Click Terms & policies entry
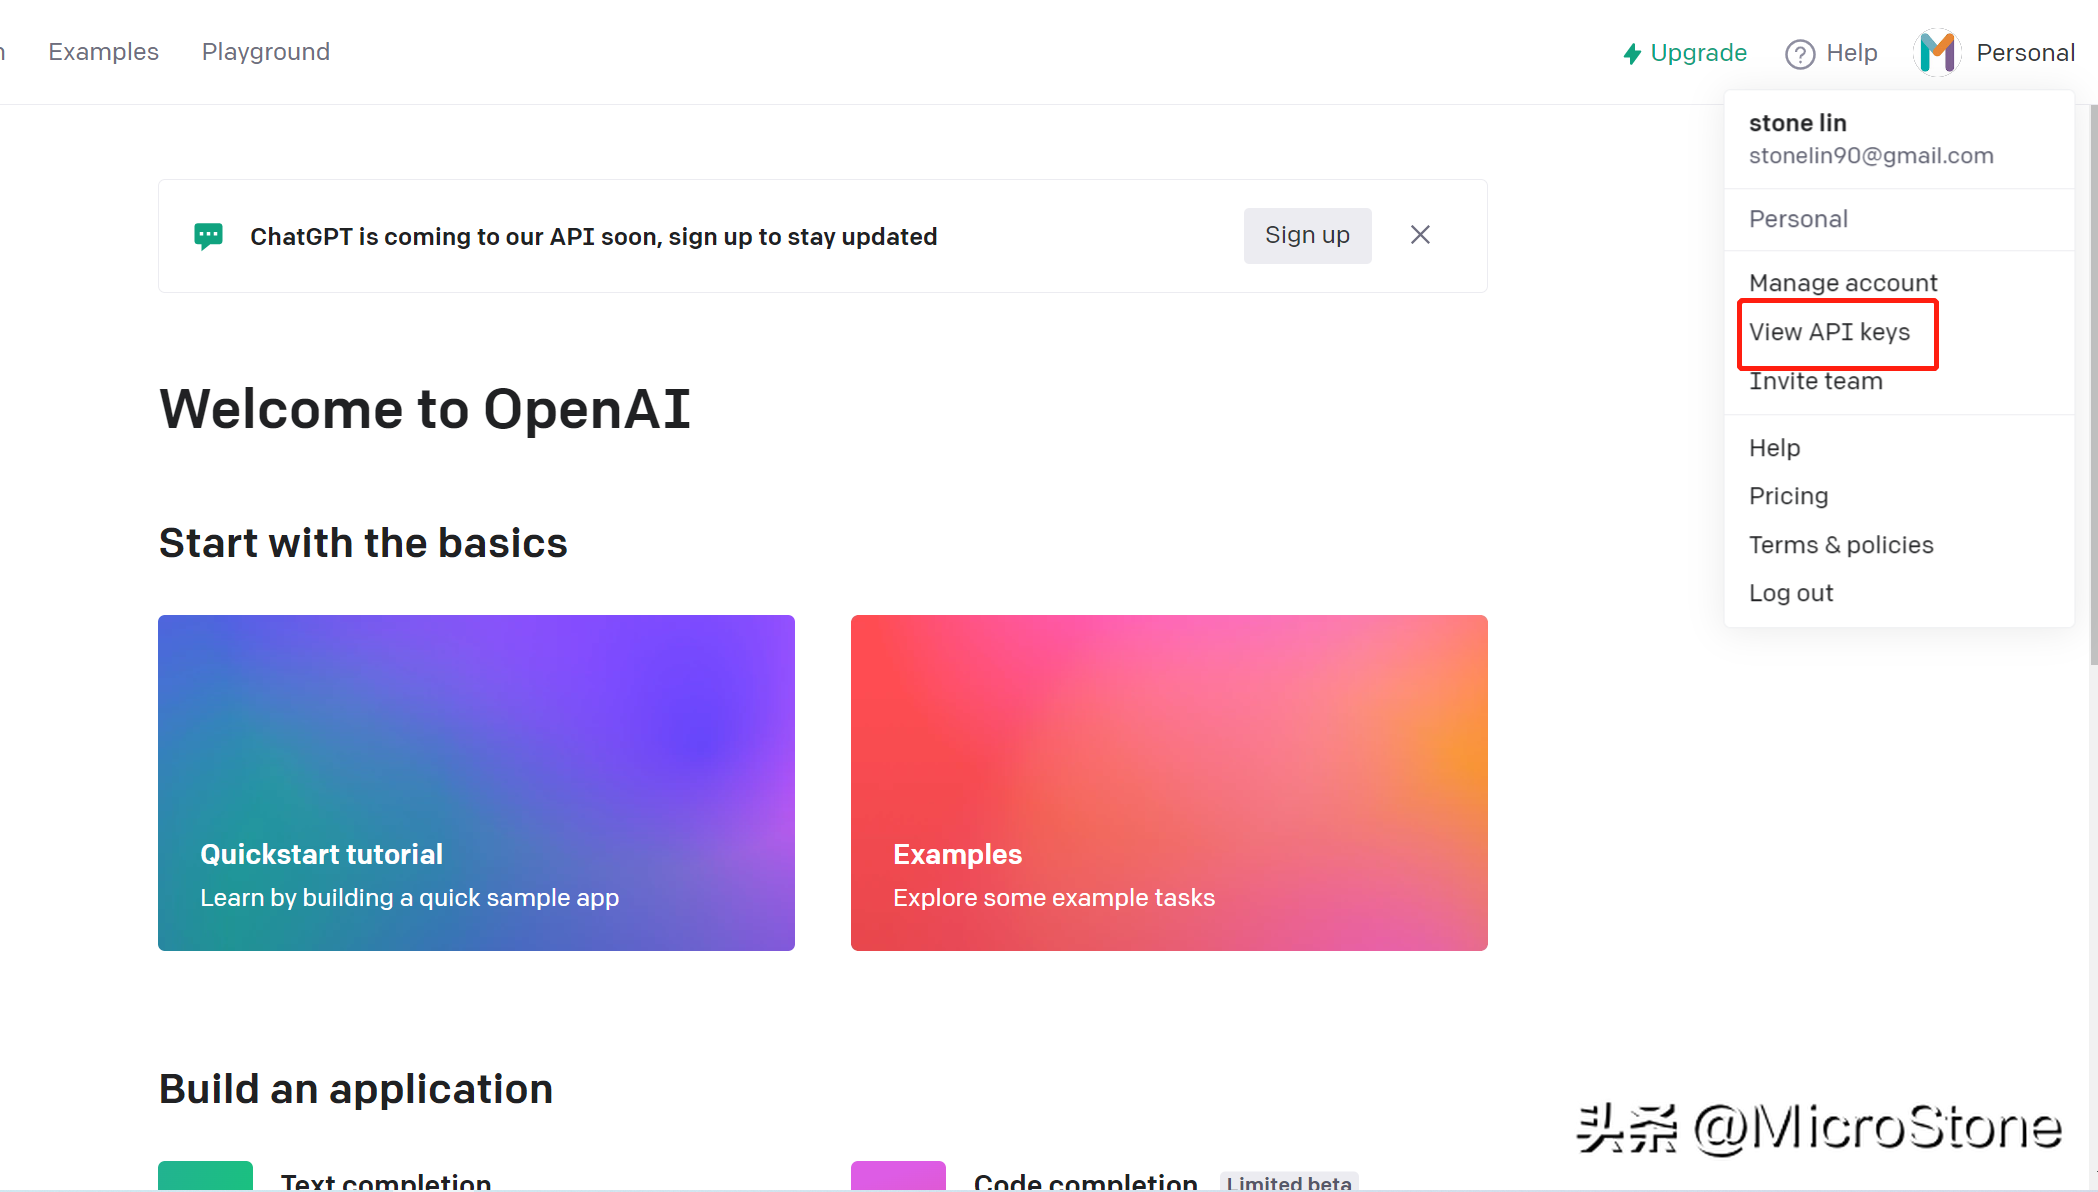This screenshot has width=2098, height=1192. (x=1841, y=545)
